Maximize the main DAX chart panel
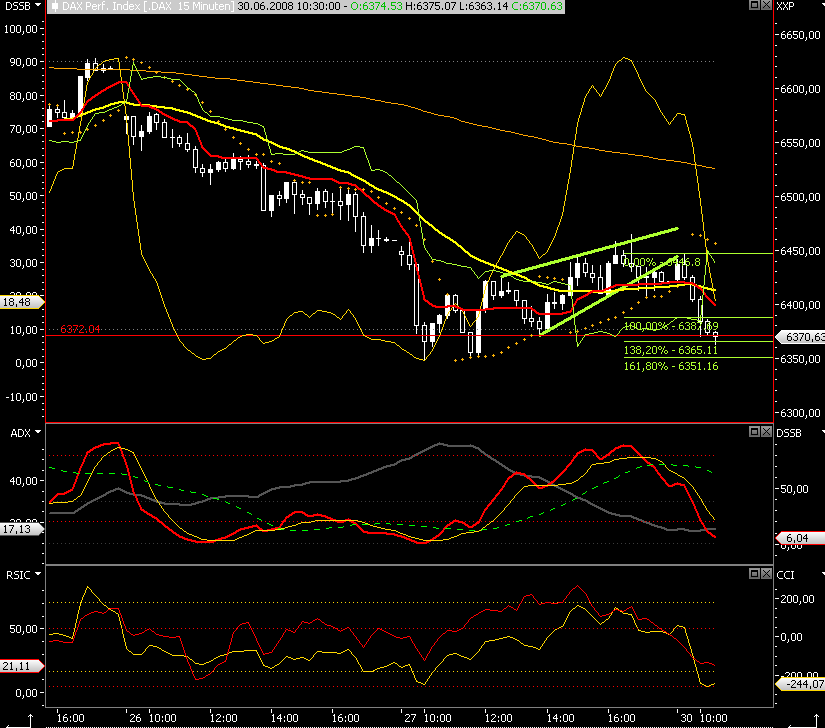 754,5
